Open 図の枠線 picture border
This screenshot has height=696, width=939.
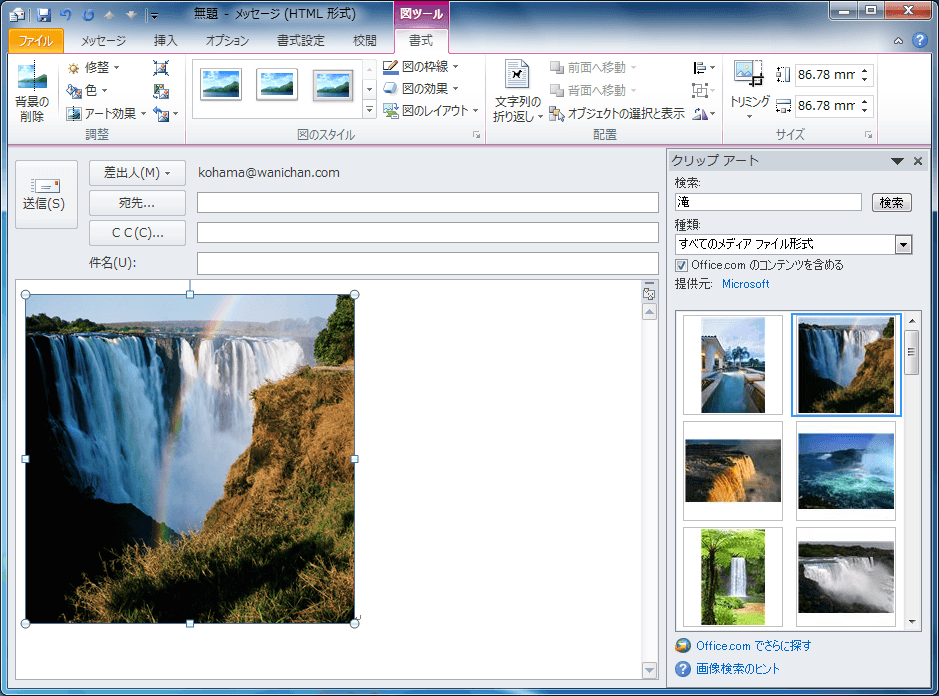421,66
